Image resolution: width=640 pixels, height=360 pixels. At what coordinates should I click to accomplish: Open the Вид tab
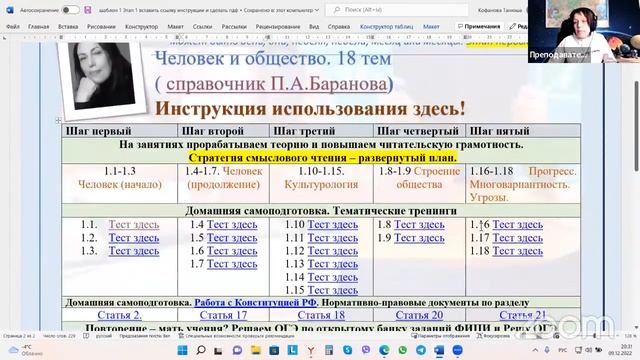pos(314,27)
